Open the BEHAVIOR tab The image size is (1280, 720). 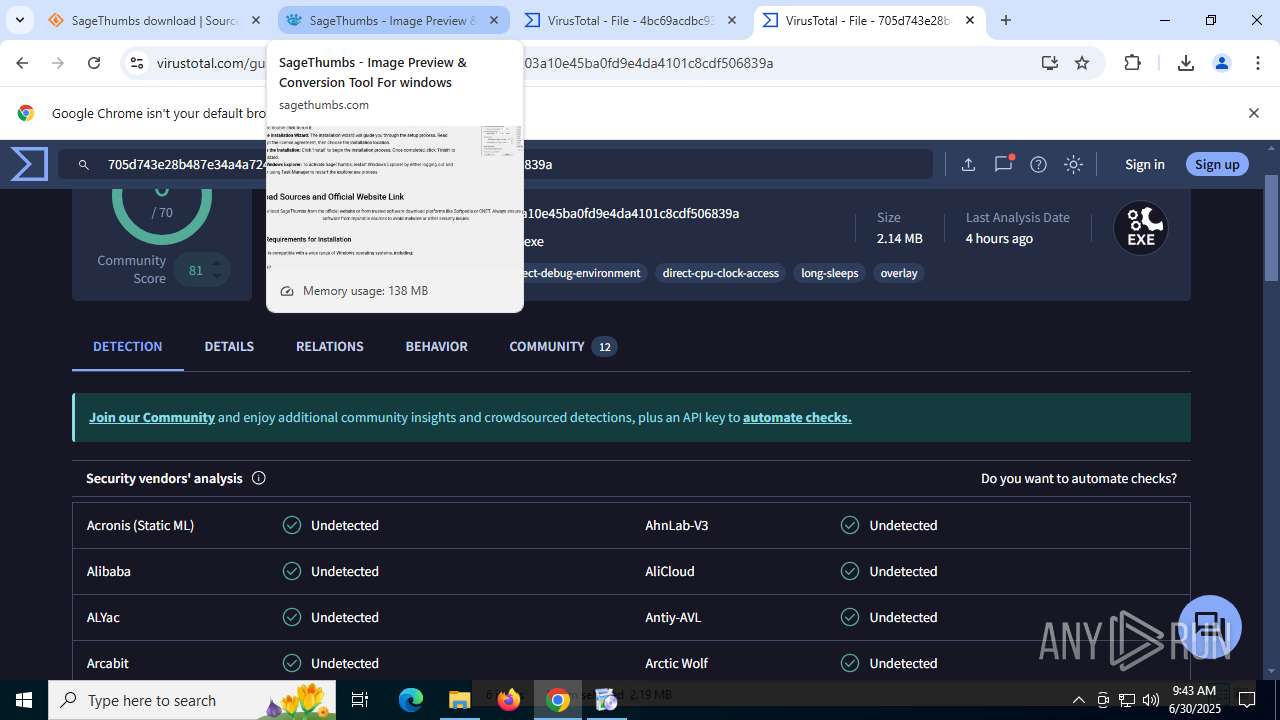click(436, 346)
